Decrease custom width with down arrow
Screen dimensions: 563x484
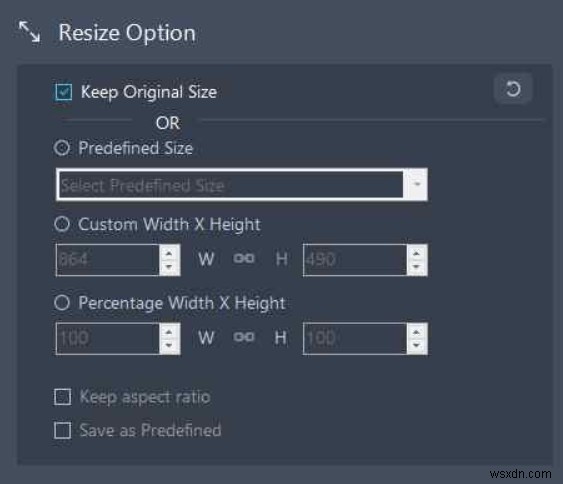169,267
